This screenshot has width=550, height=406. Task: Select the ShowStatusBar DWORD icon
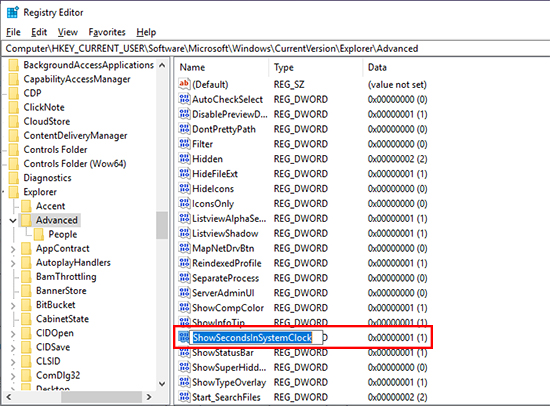click(x=184, y=352)
